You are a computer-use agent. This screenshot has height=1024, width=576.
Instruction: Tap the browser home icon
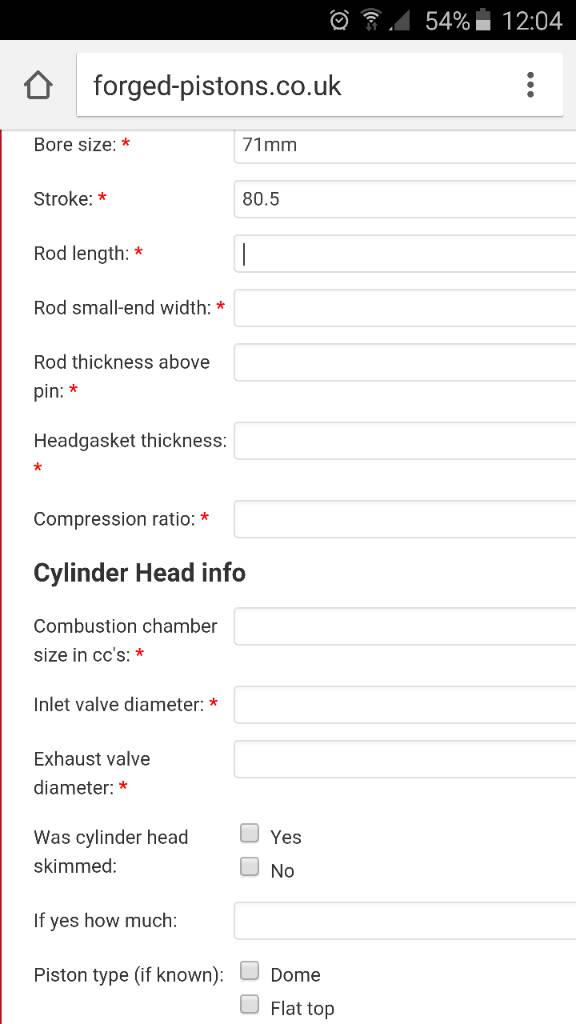[38, 86]
